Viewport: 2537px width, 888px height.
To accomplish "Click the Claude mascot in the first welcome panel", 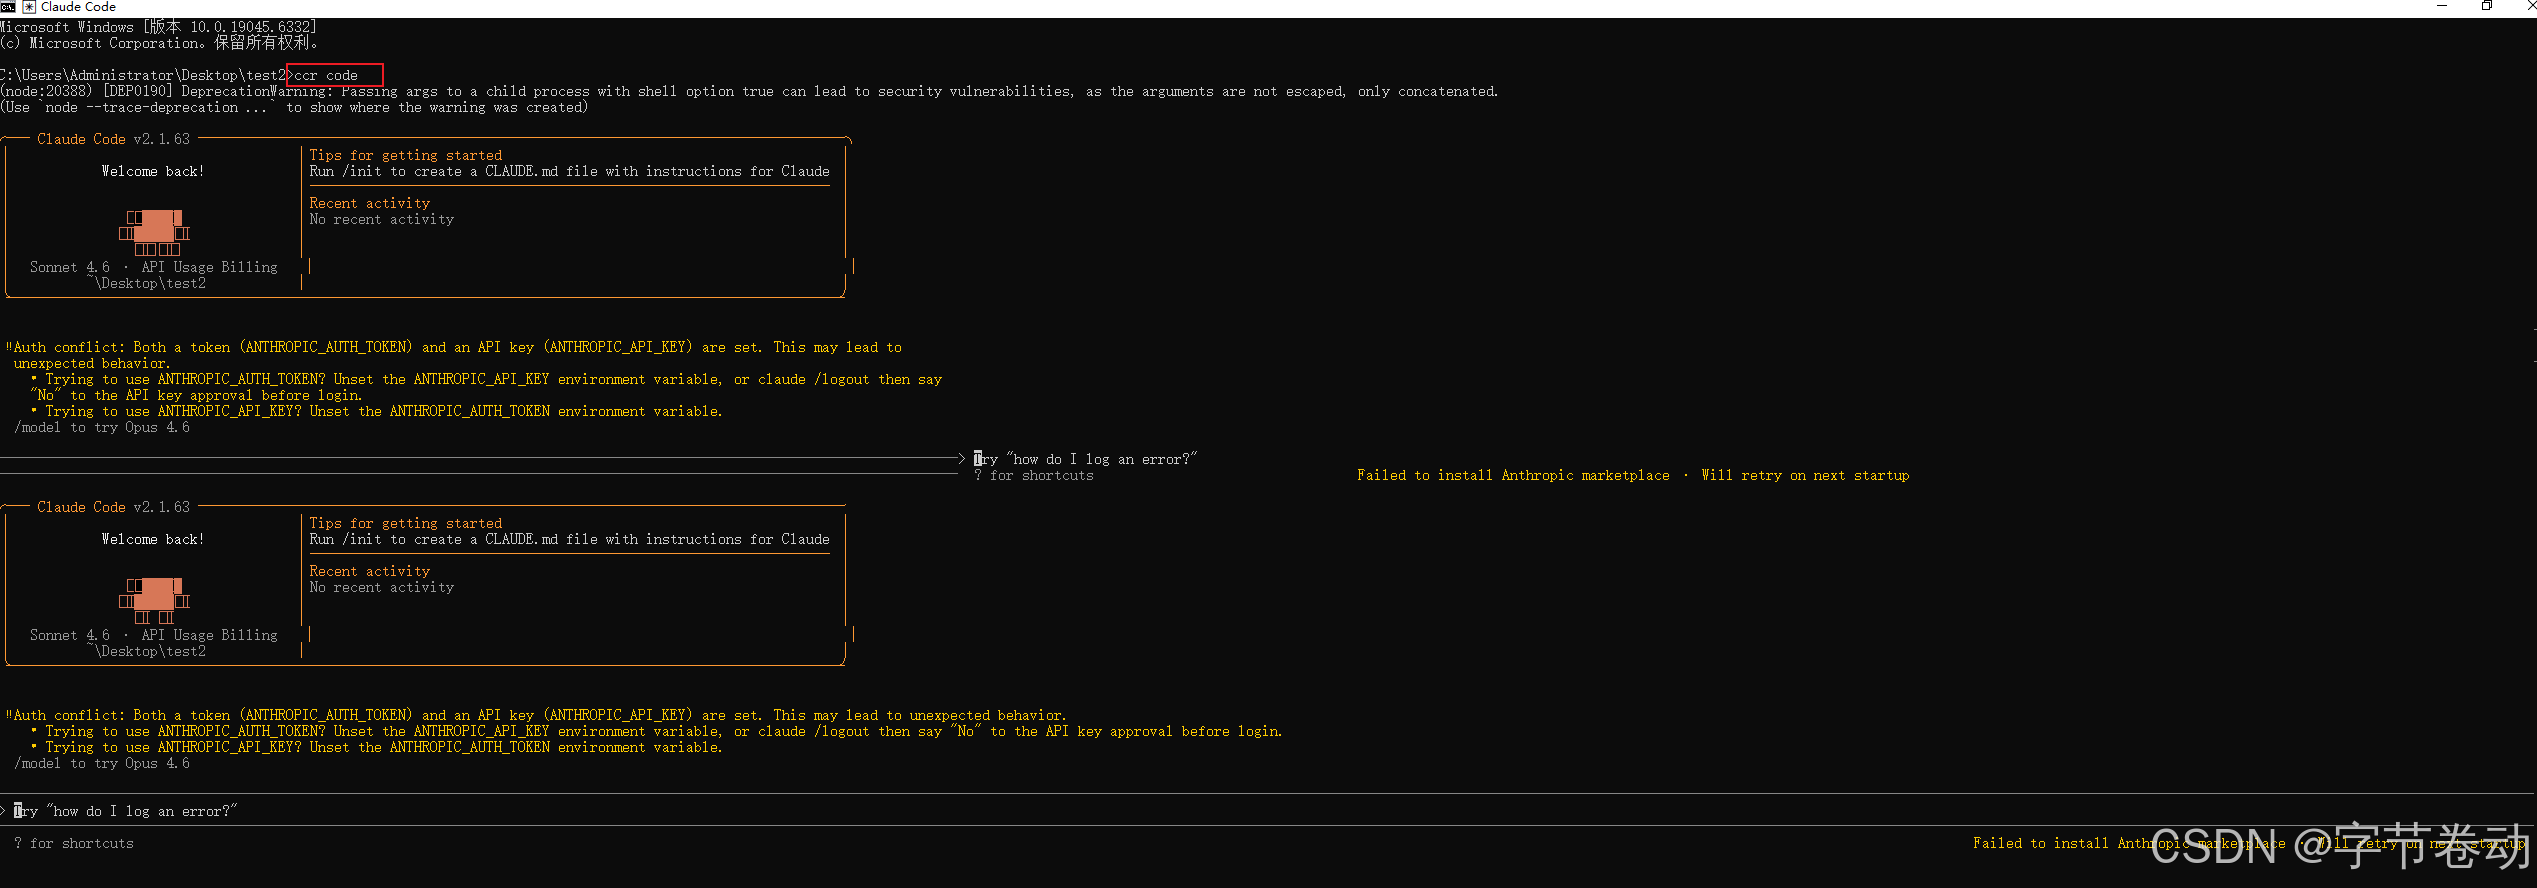I will 154,233.
